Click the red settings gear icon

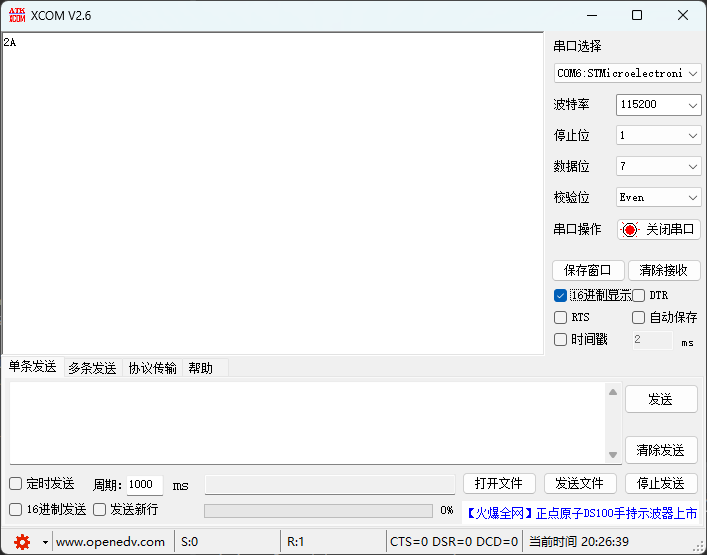pos(22,541)
